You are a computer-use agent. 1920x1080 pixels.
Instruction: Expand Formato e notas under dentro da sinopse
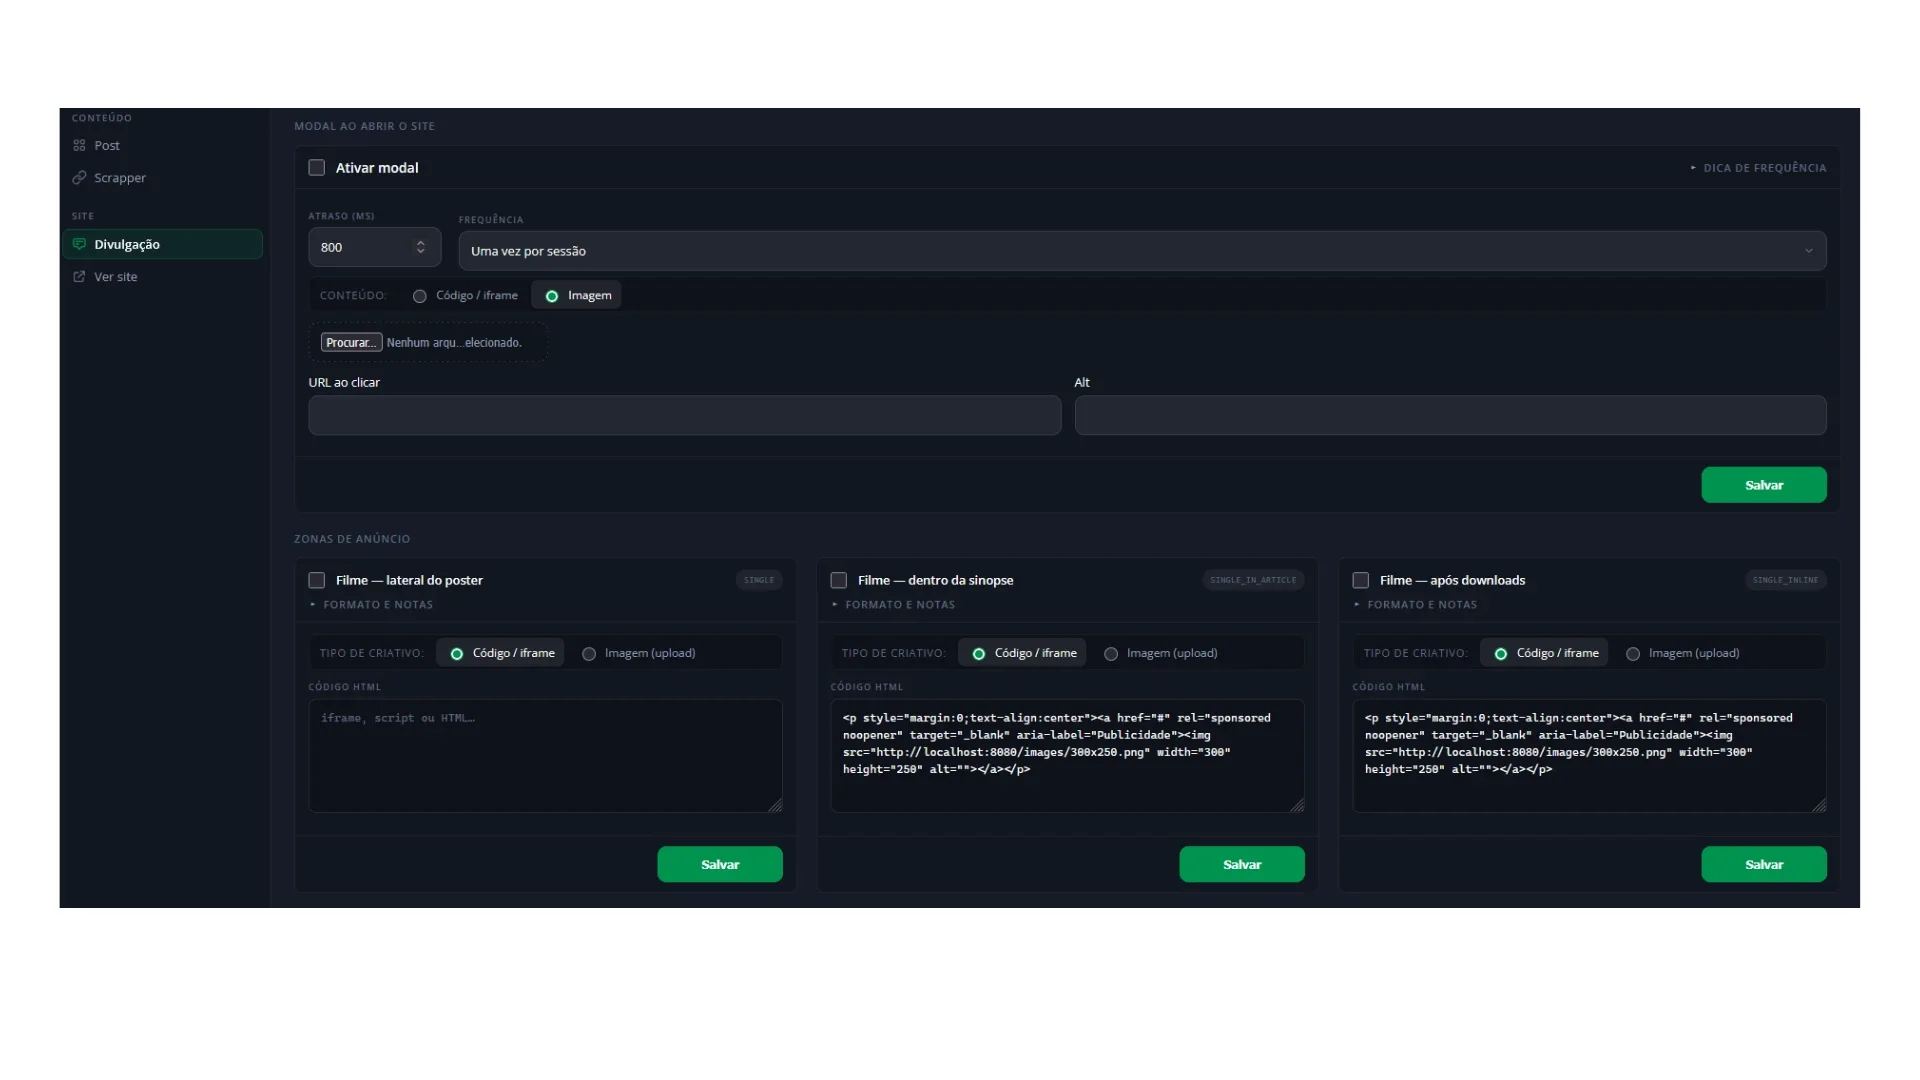pos(893,605)
